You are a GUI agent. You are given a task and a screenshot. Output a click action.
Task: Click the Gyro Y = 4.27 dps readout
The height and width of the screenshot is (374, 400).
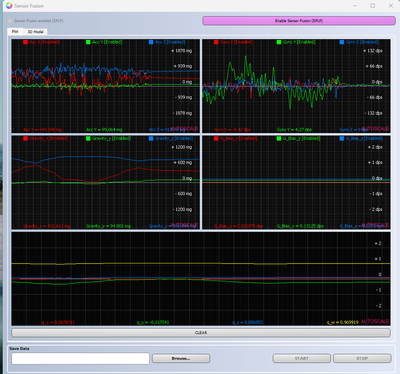[x=294, y=130]
